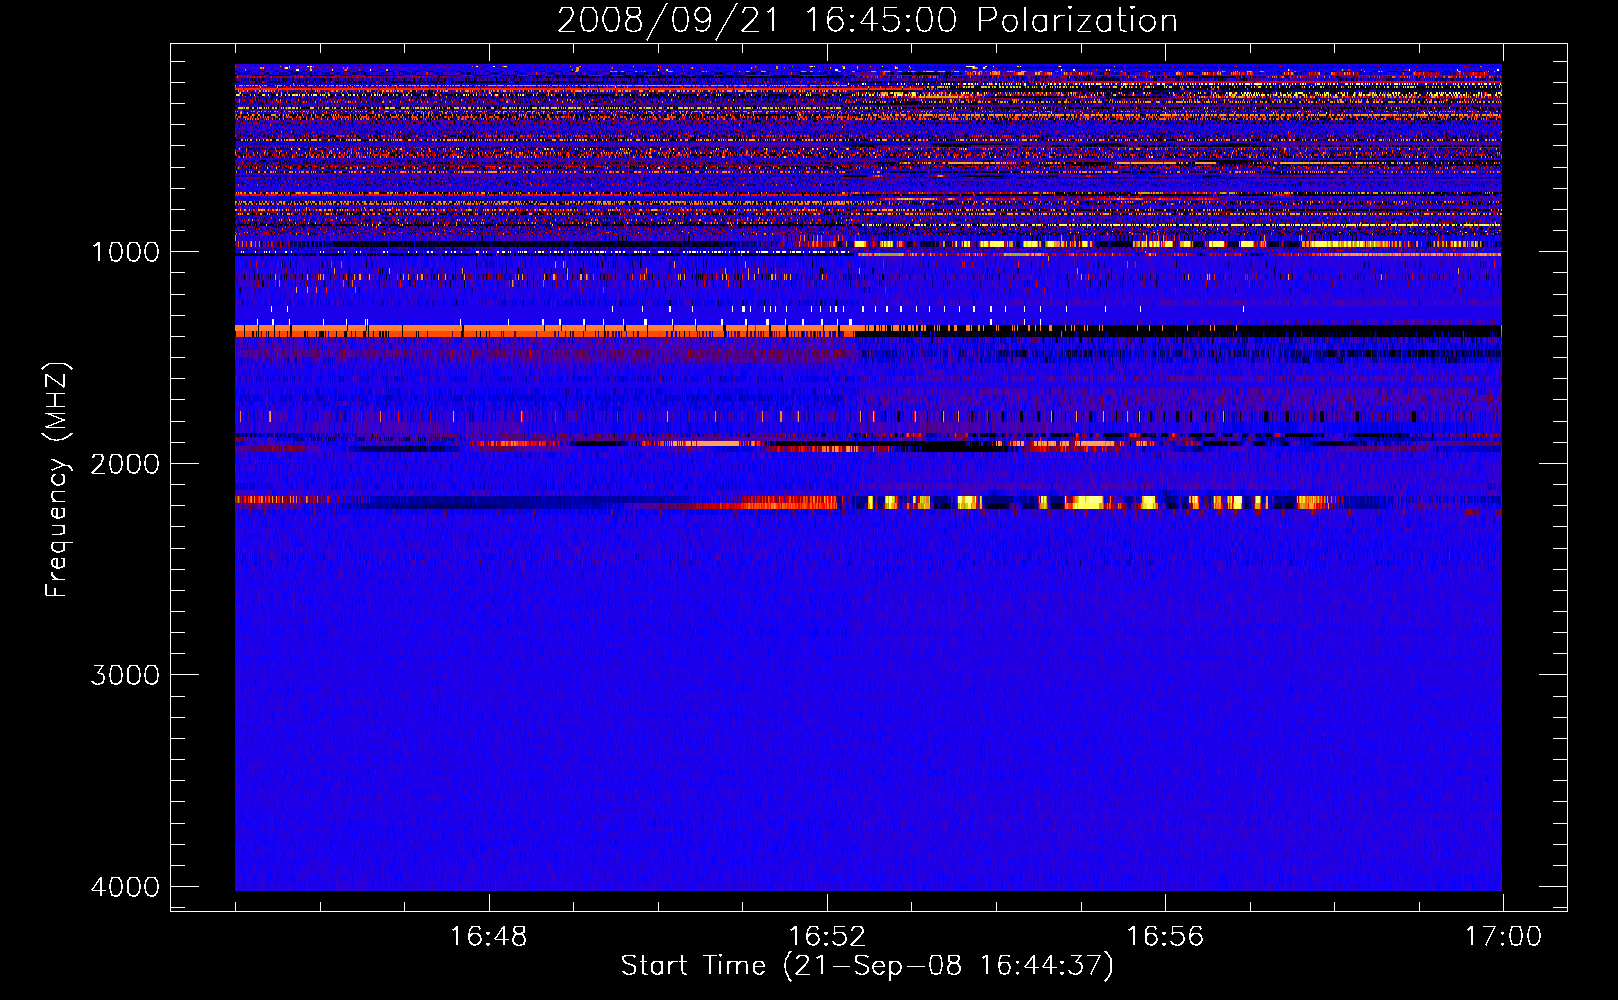Click the '16:48' time tick label
This screenshot has height=1000, width=1618.
tap(488, 937)
